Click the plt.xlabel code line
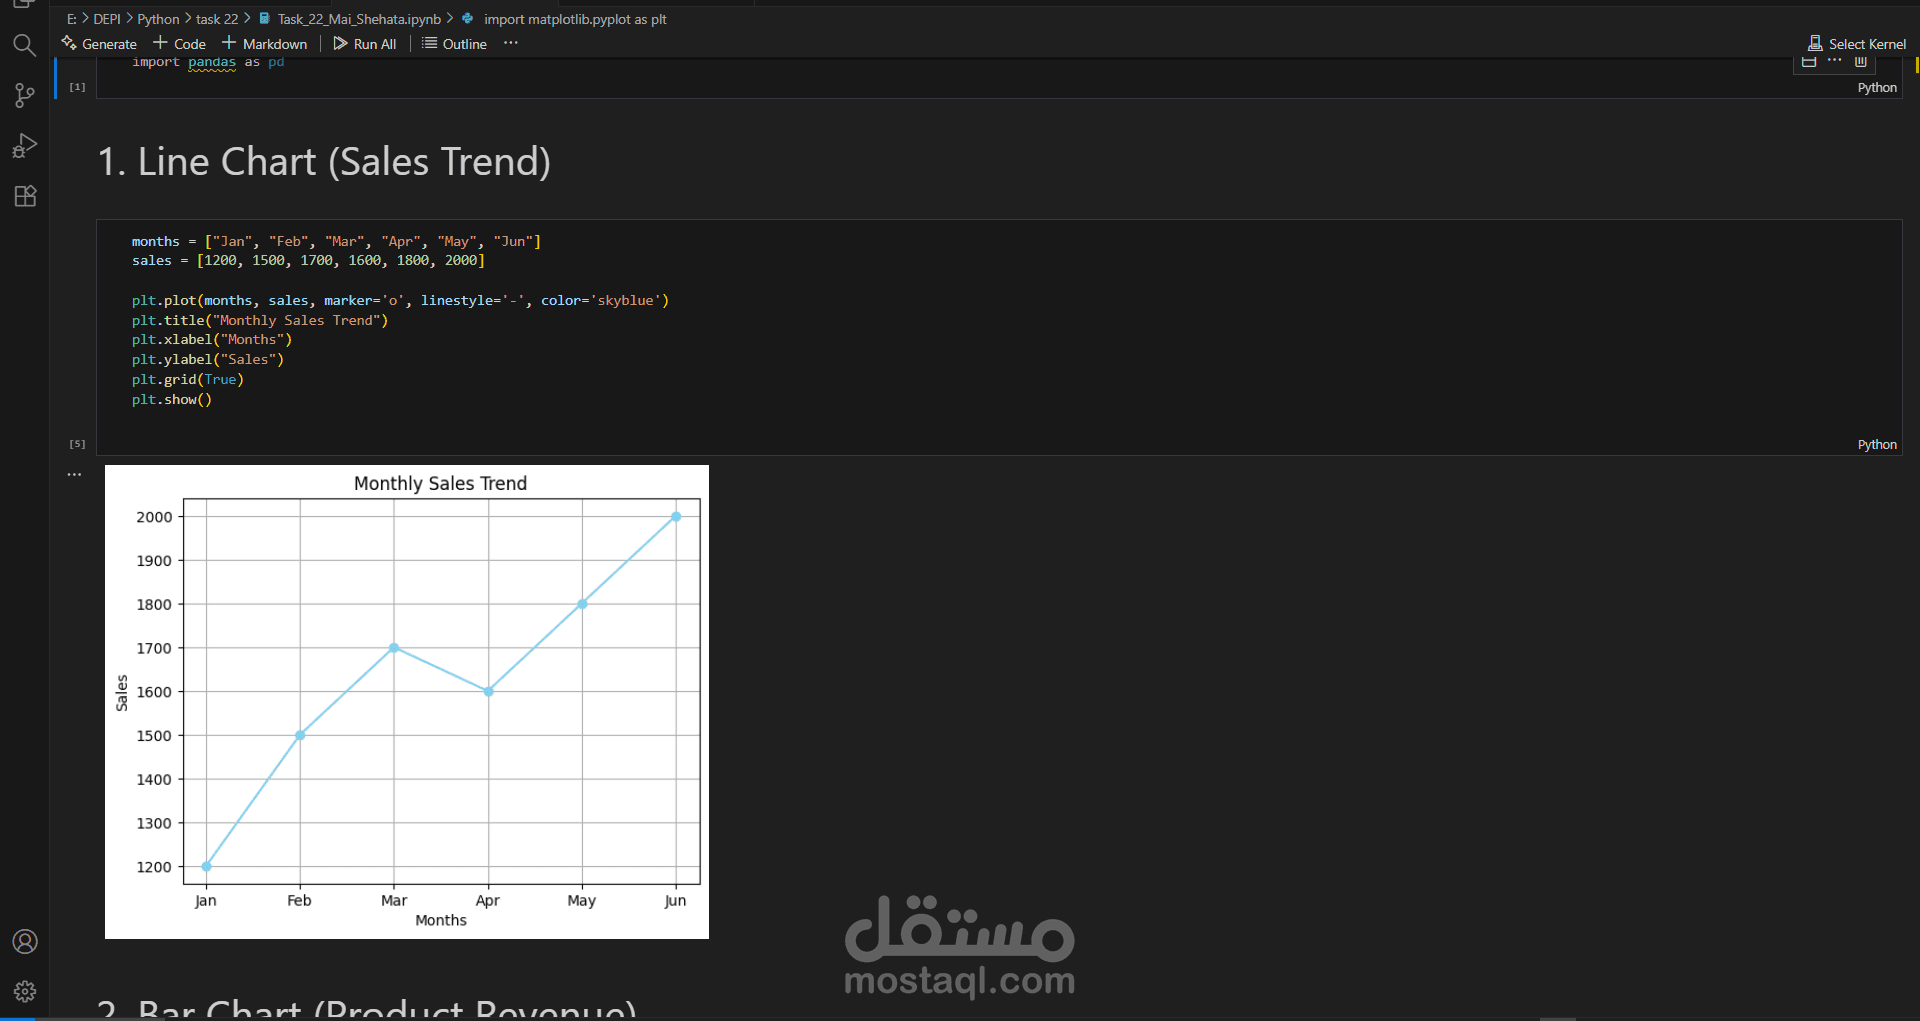 (212, 340)
